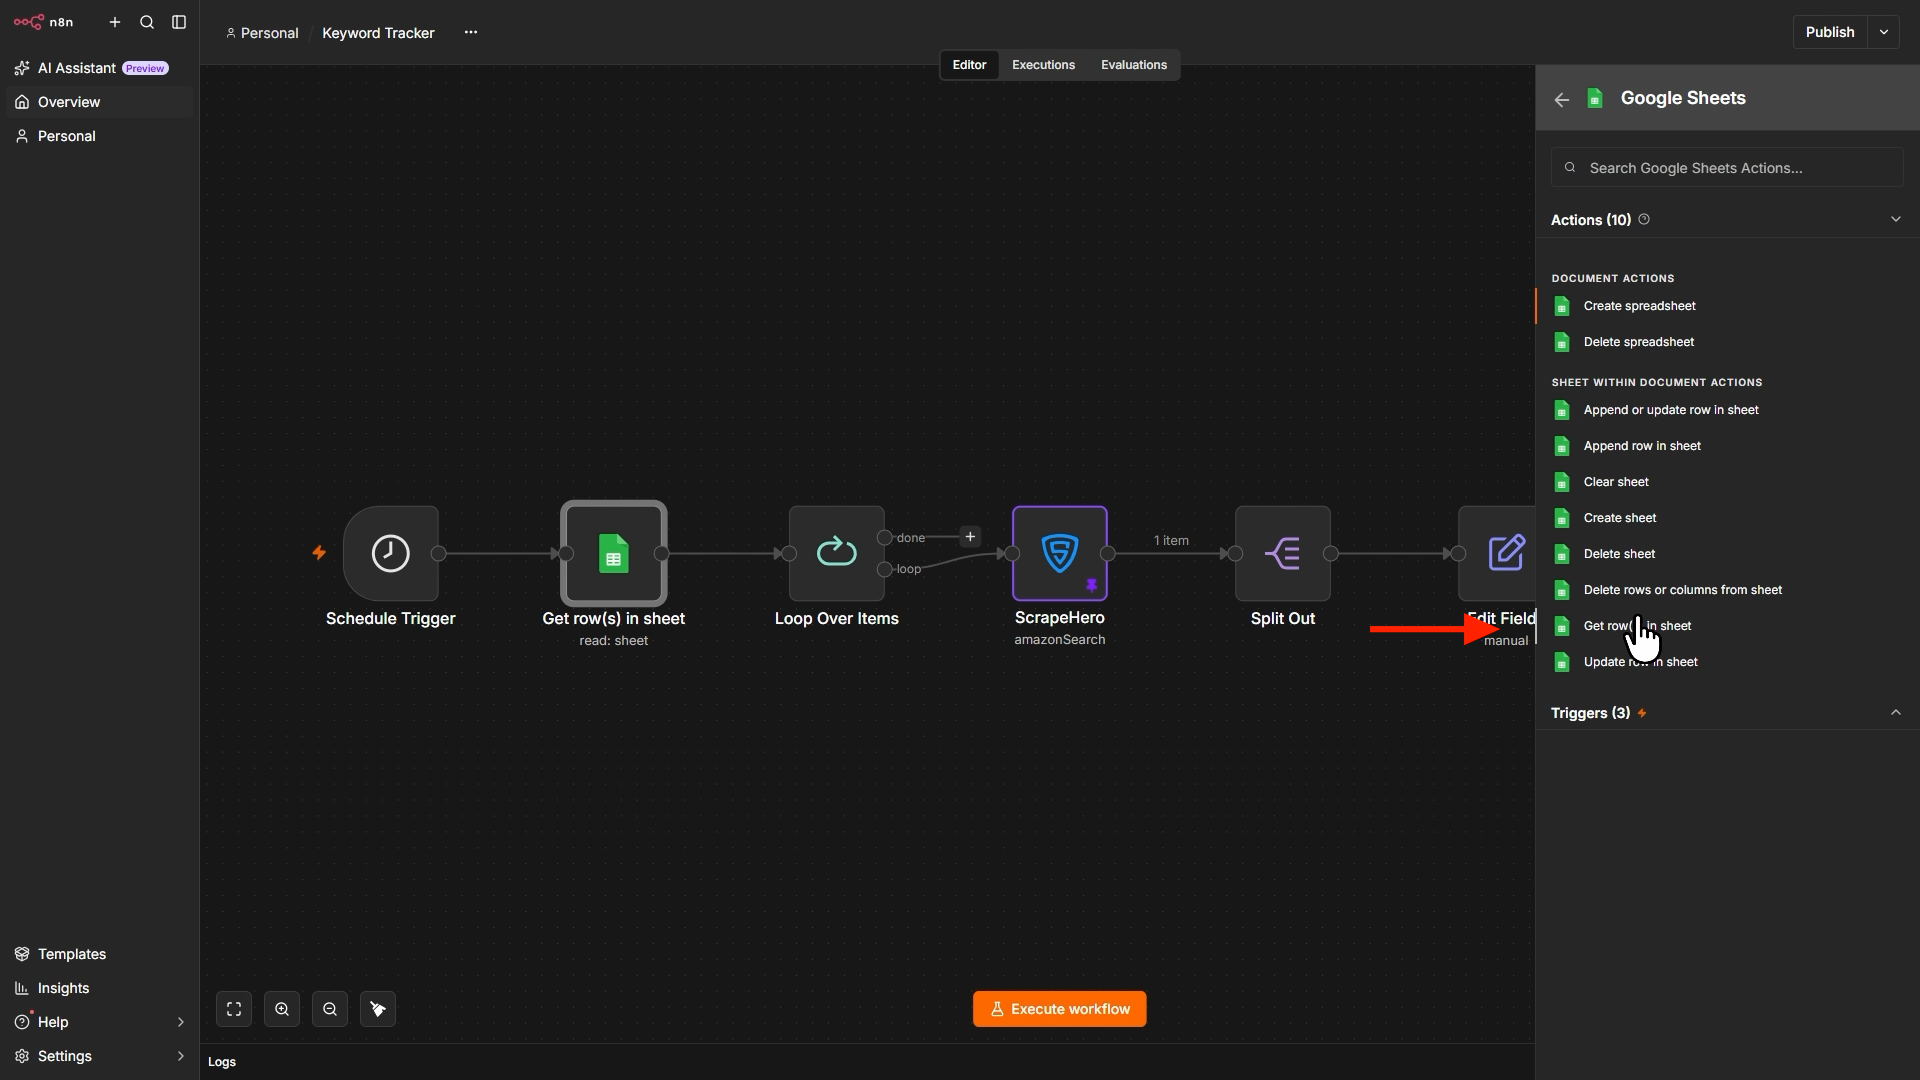Zoom in on the canvas
1920x1080 pixels.
282,1009
